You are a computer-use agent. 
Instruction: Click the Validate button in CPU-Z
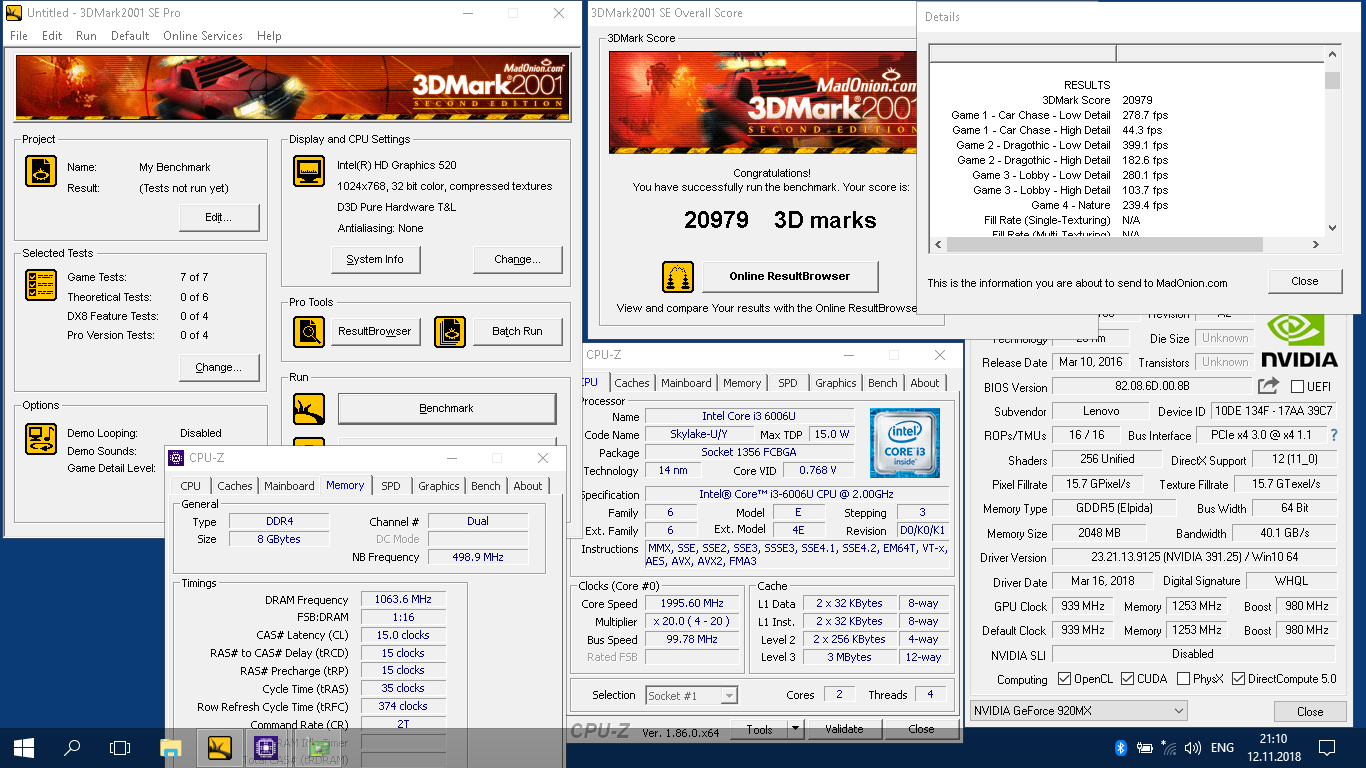click(x=844, y=729)
